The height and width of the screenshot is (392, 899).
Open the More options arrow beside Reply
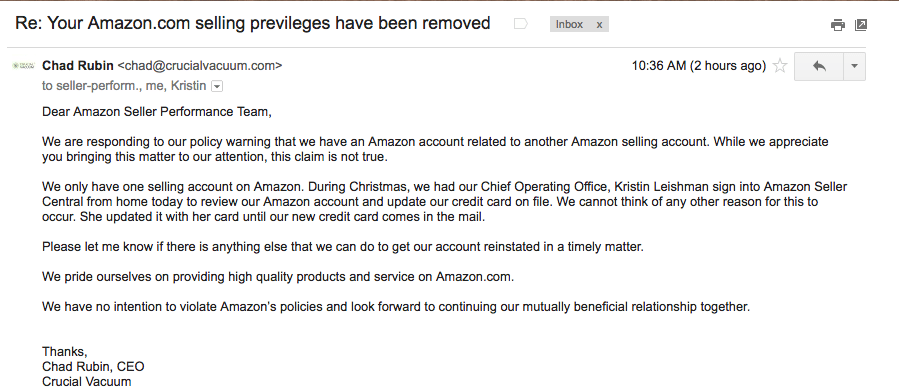pyautogui.click(x=854, y=66)
